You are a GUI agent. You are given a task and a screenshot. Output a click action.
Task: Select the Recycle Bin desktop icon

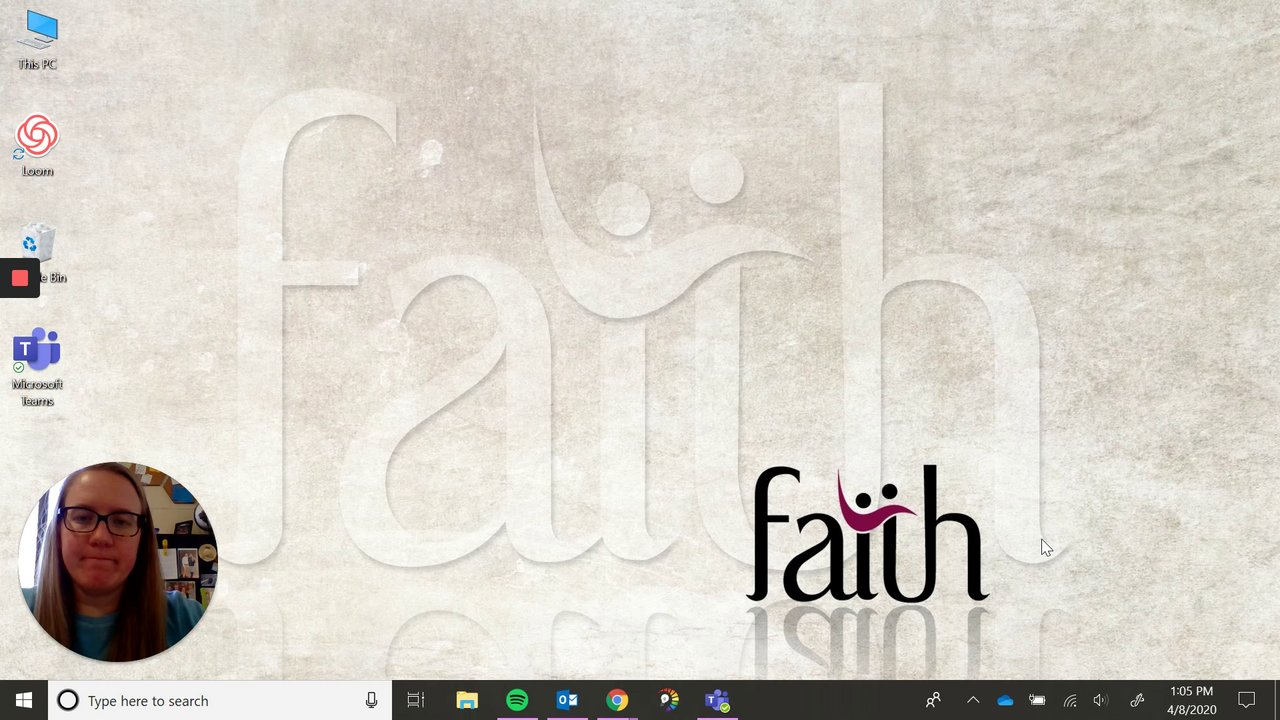point(40,254)
